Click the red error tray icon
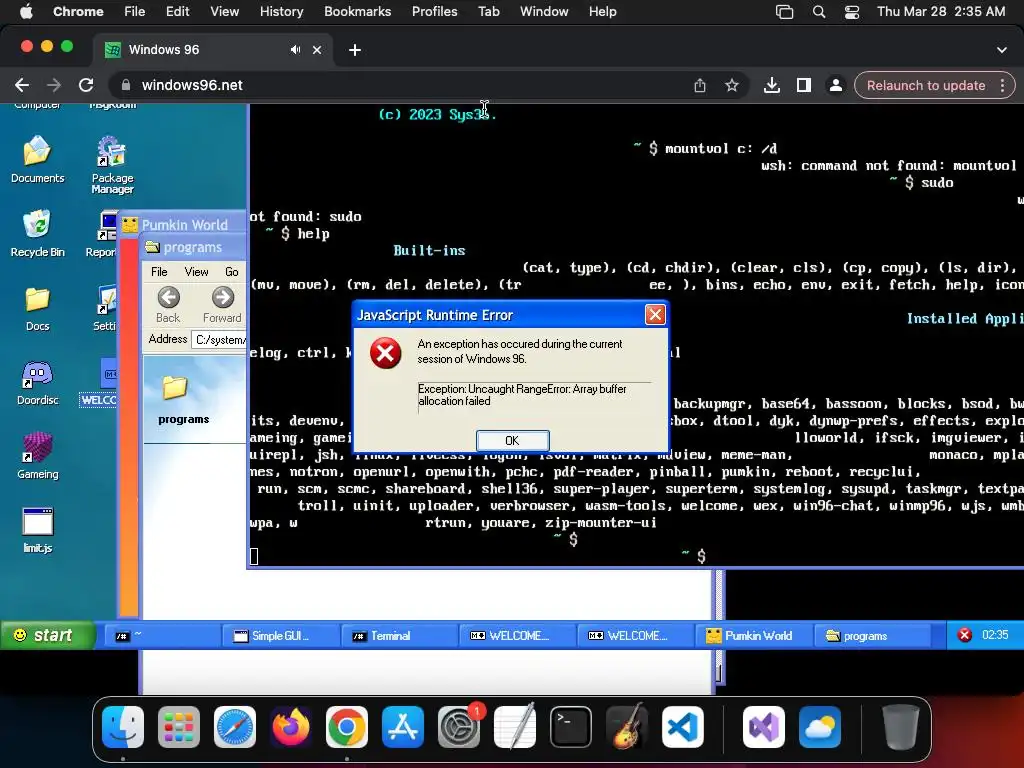This screenshot has width=1024, height=768. point(965,635)
